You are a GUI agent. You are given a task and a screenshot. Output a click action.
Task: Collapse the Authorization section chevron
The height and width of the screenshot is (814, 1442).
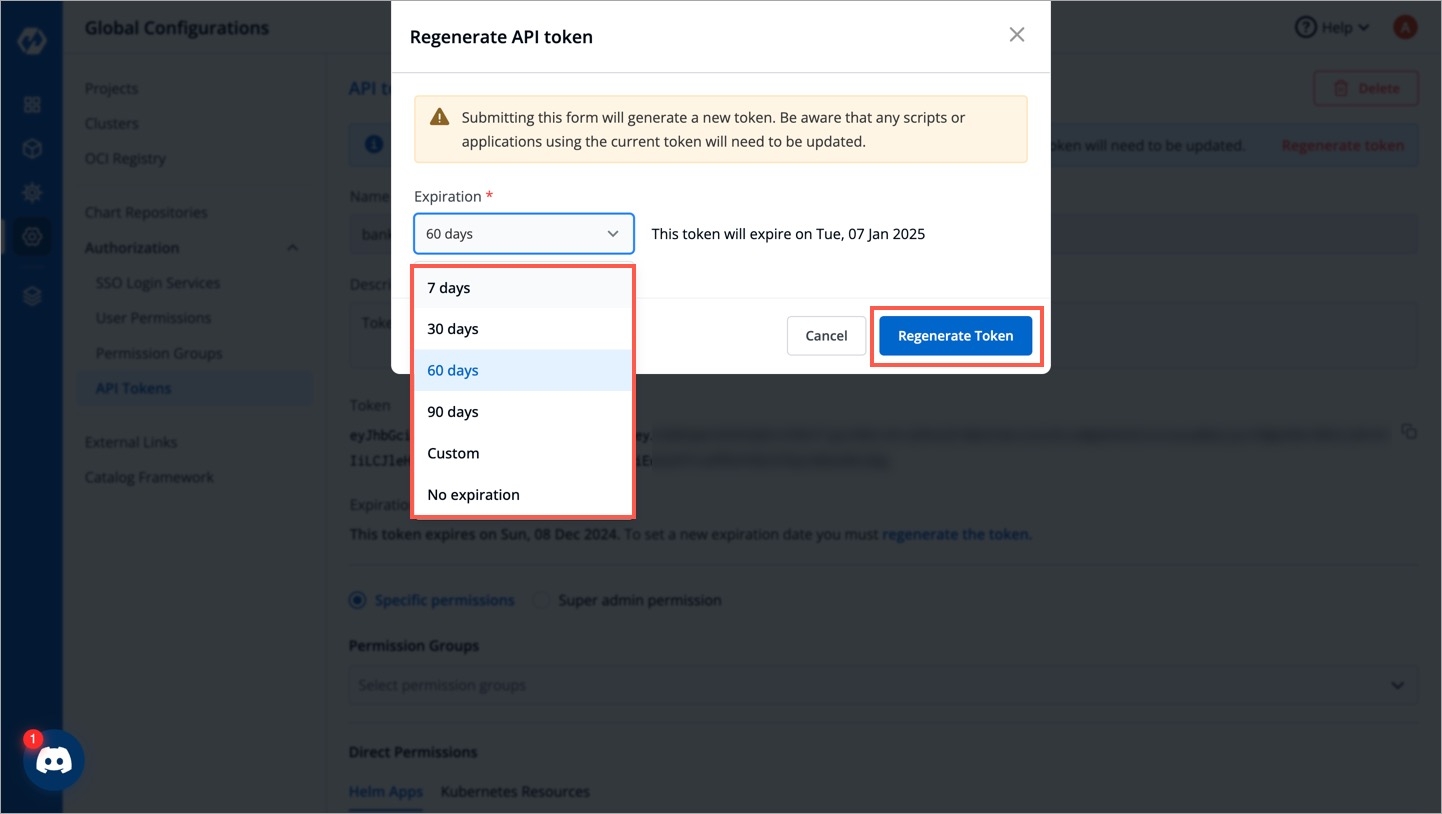pyautogui.click(x=293, y=248)
